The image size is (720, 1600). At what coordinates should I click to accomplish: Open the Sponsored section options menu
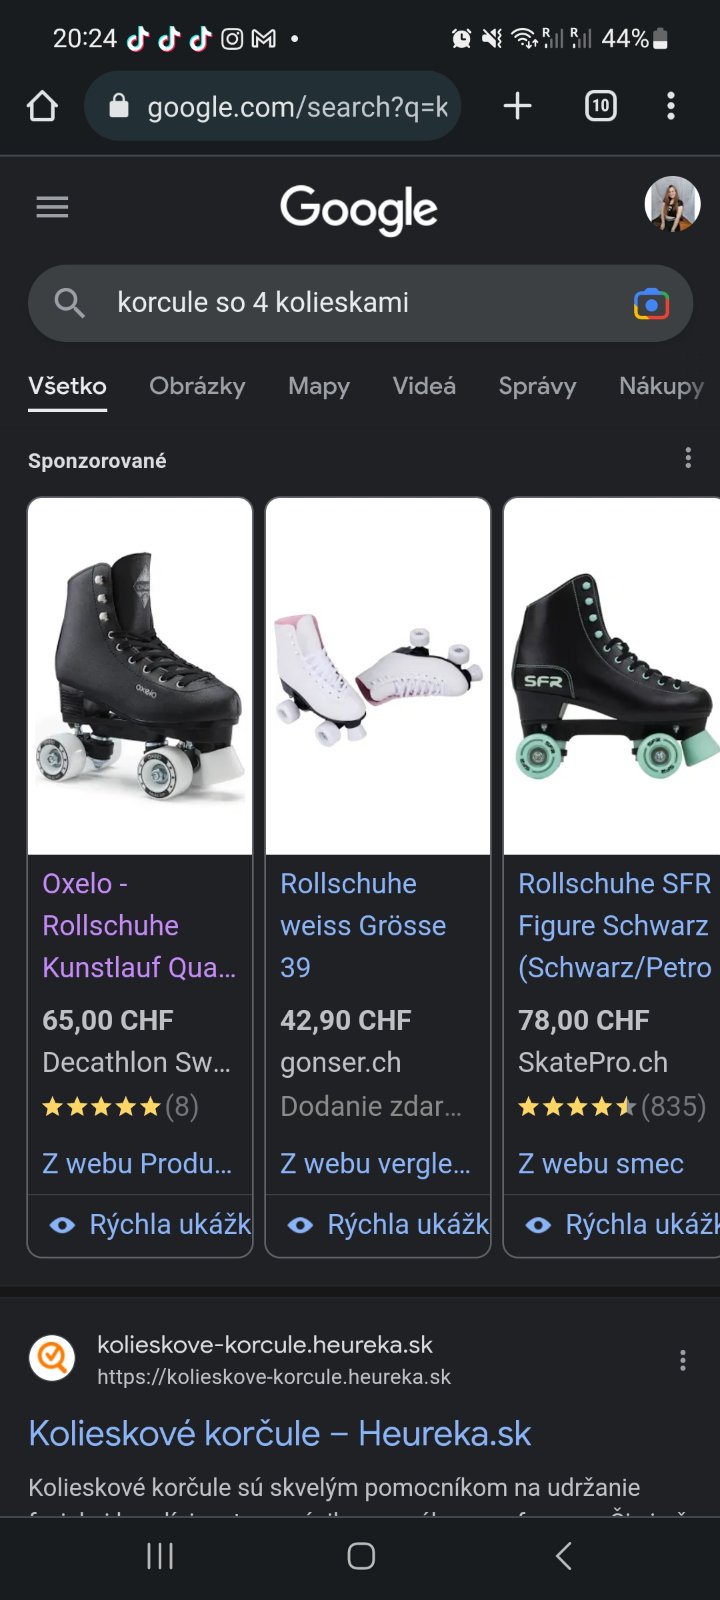pyautogui.click(x=688, y=458)
